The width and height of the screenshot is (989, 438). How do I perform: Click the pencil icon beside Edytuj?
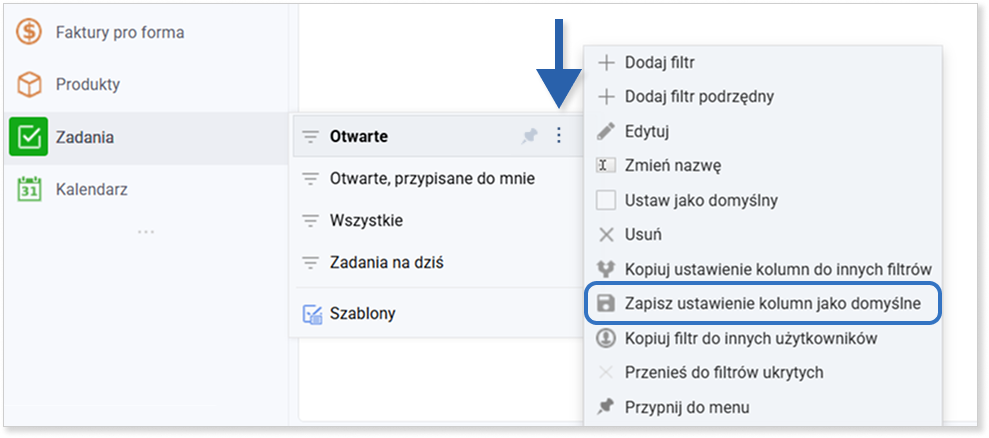(605, 131)
